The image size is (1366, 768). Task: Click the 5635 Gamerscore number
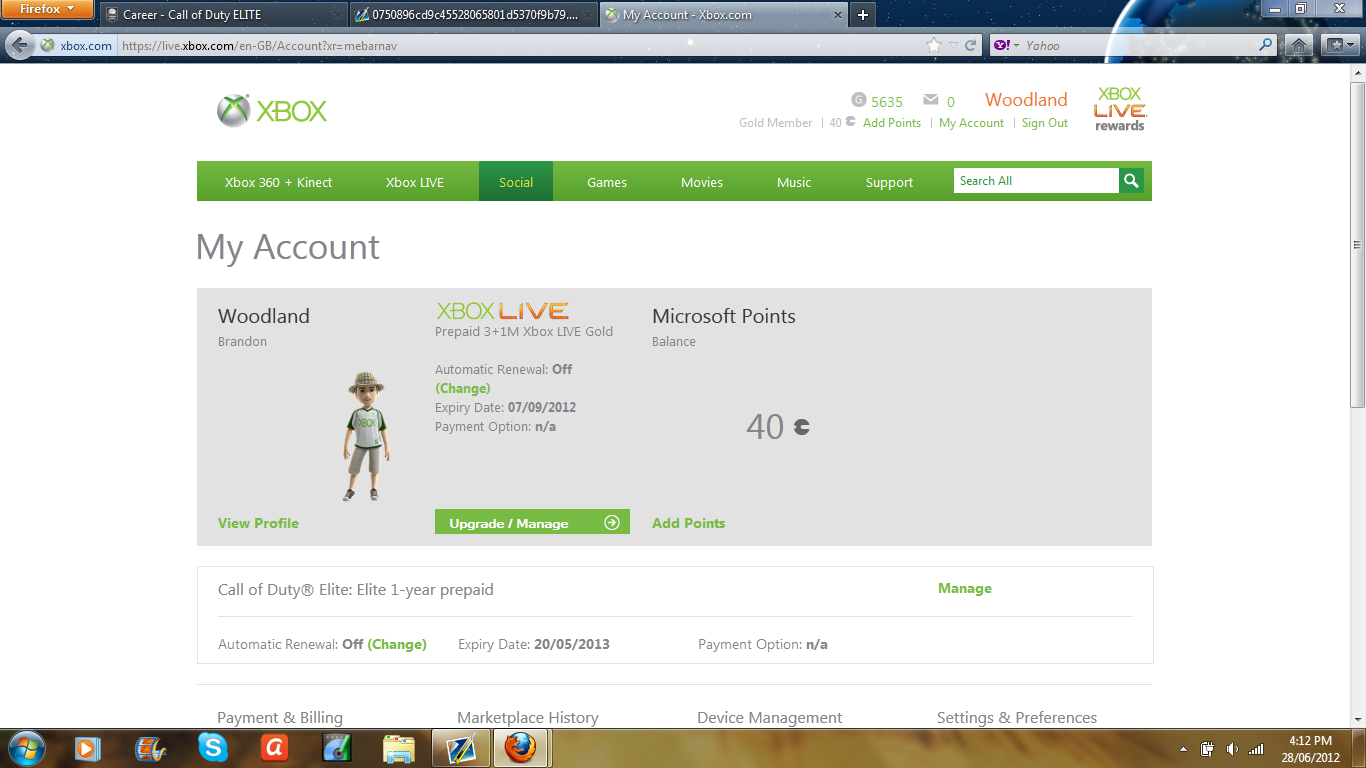point(887,101)
